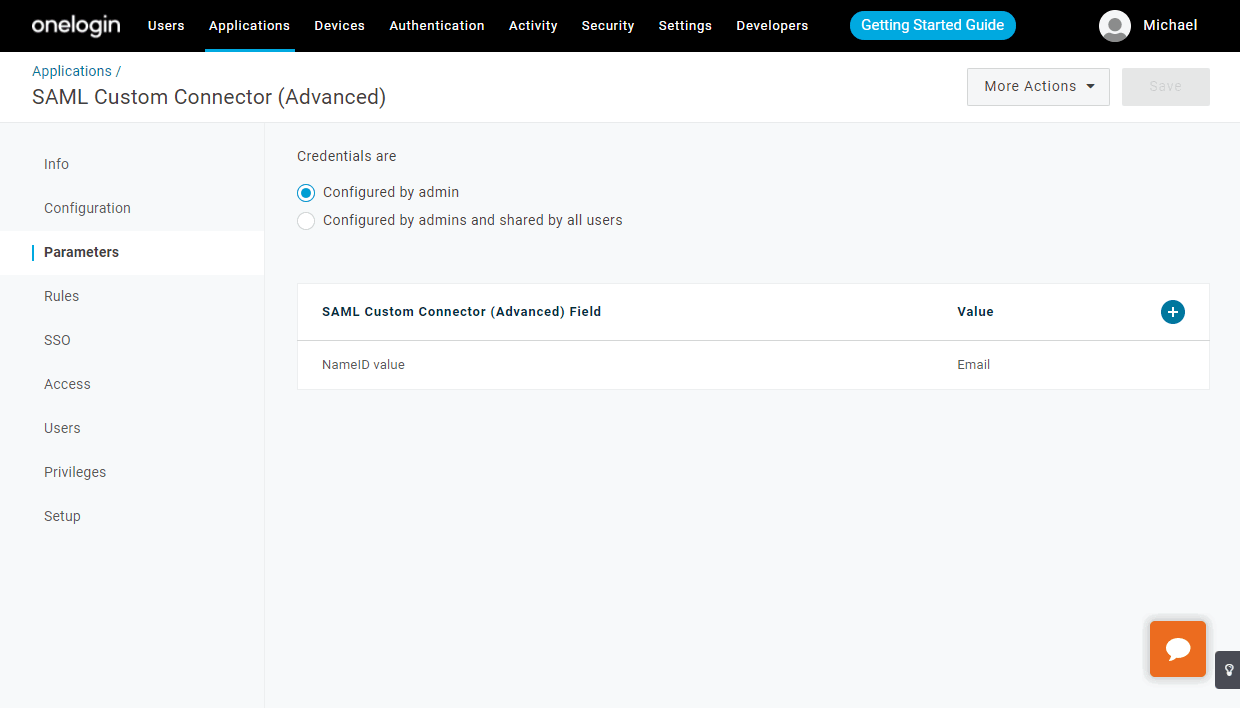
Task: Open the Getting Started Guide
Action: (932, 25)
